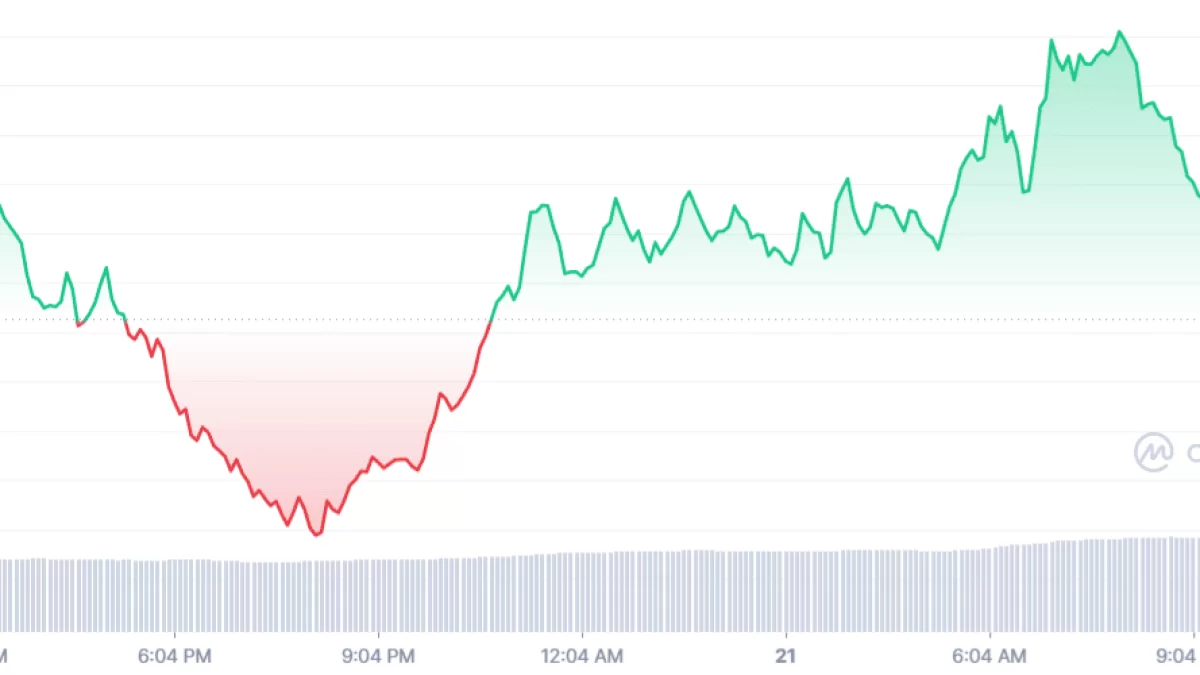Screen dimensions: 1200x675
Task: Select the 6:04 PM time axis label
Action: (175, 655)
